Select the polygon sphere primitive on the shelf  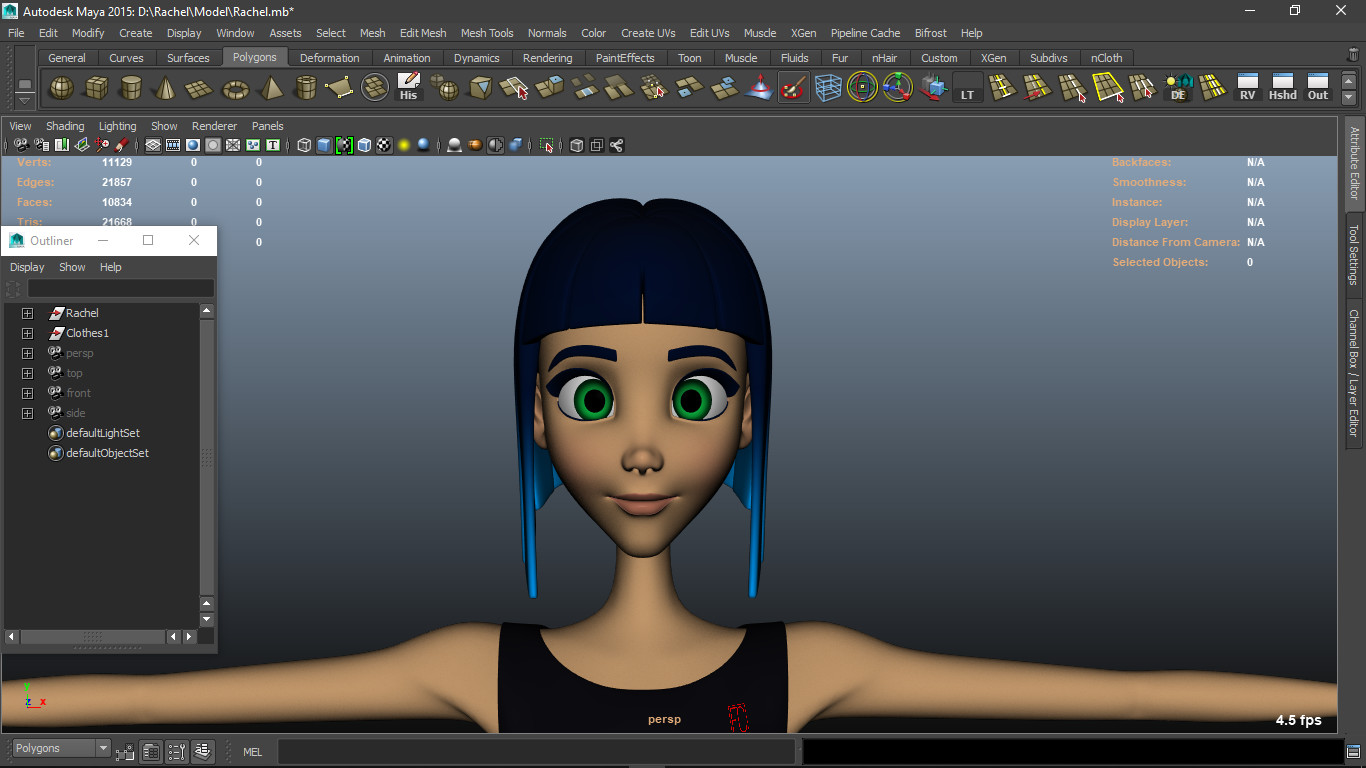[x=60, y=89]
